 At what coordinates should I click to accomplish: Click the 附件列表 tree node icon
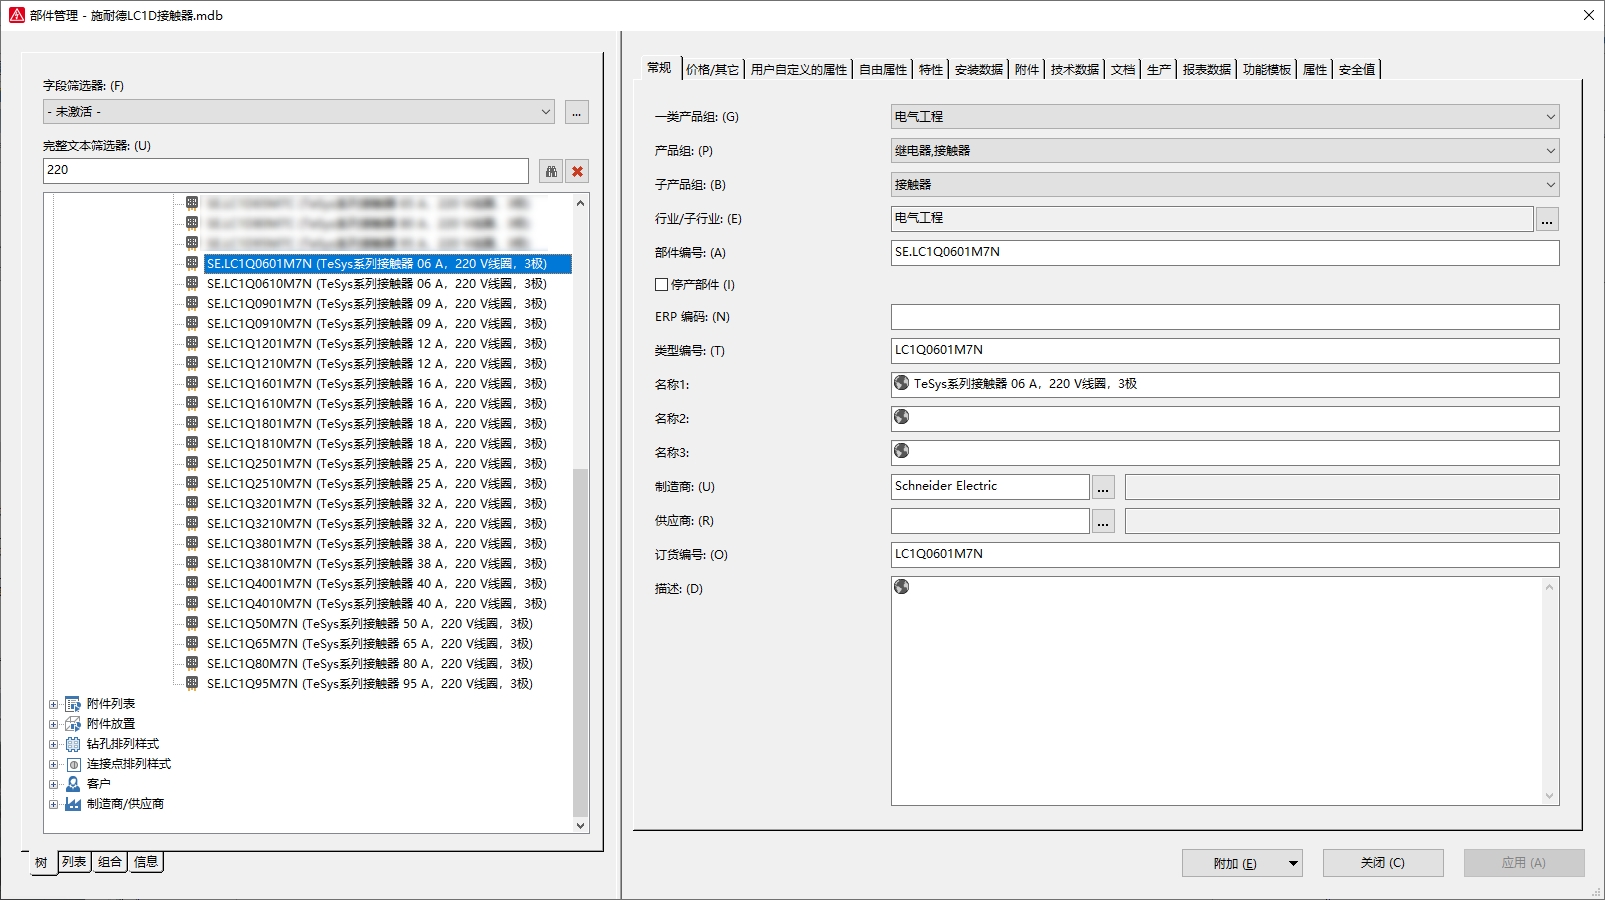(x=73, y=704)
